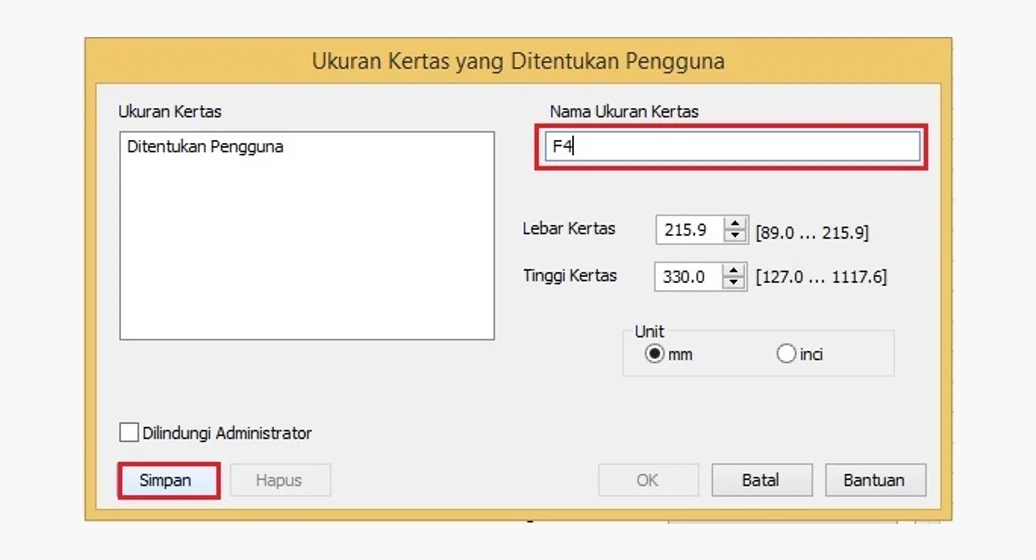Decrease Lebar Kertas with down arrow
The height and width of the screenshot is (560, 1036).
tap(735, 236)
